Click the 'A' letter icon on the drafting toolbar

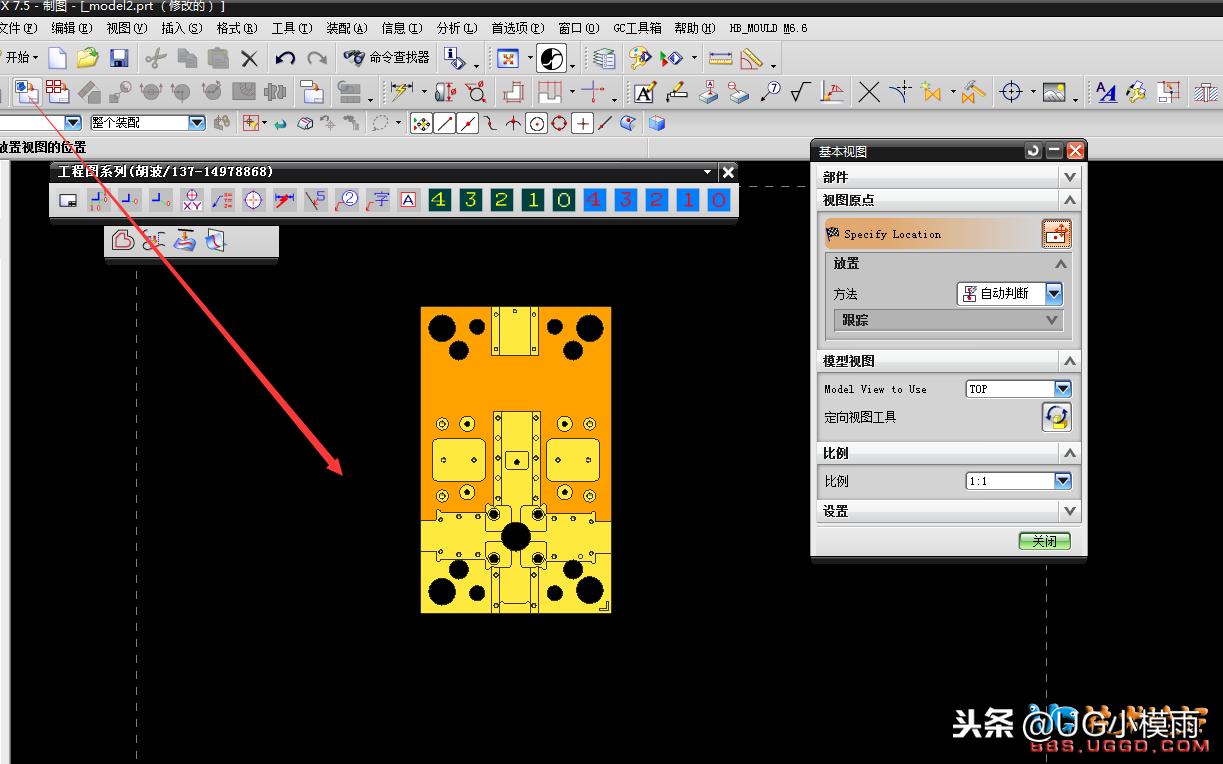[410, 200]
